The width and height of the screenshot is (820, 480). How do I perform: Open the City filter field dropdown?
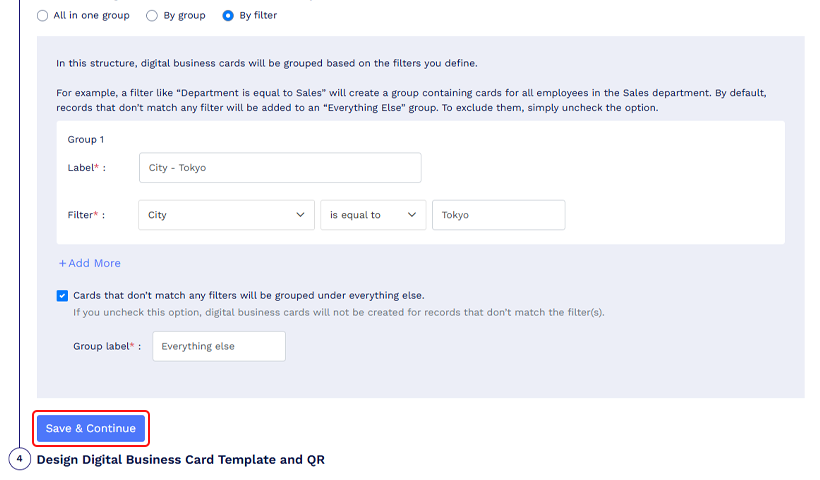click(226, 215)
